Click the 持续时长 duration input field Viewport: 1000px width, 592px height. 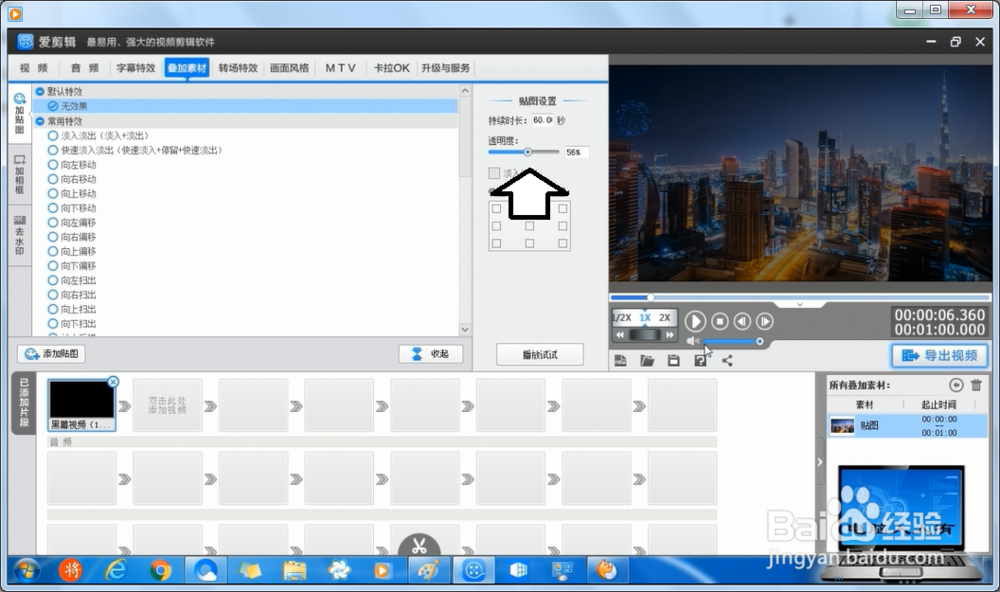(x=543, y=120)
